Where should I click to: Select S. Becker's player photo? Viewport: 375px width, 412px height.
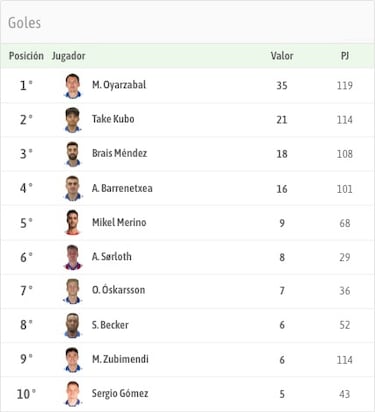click(x=73, y=325)
